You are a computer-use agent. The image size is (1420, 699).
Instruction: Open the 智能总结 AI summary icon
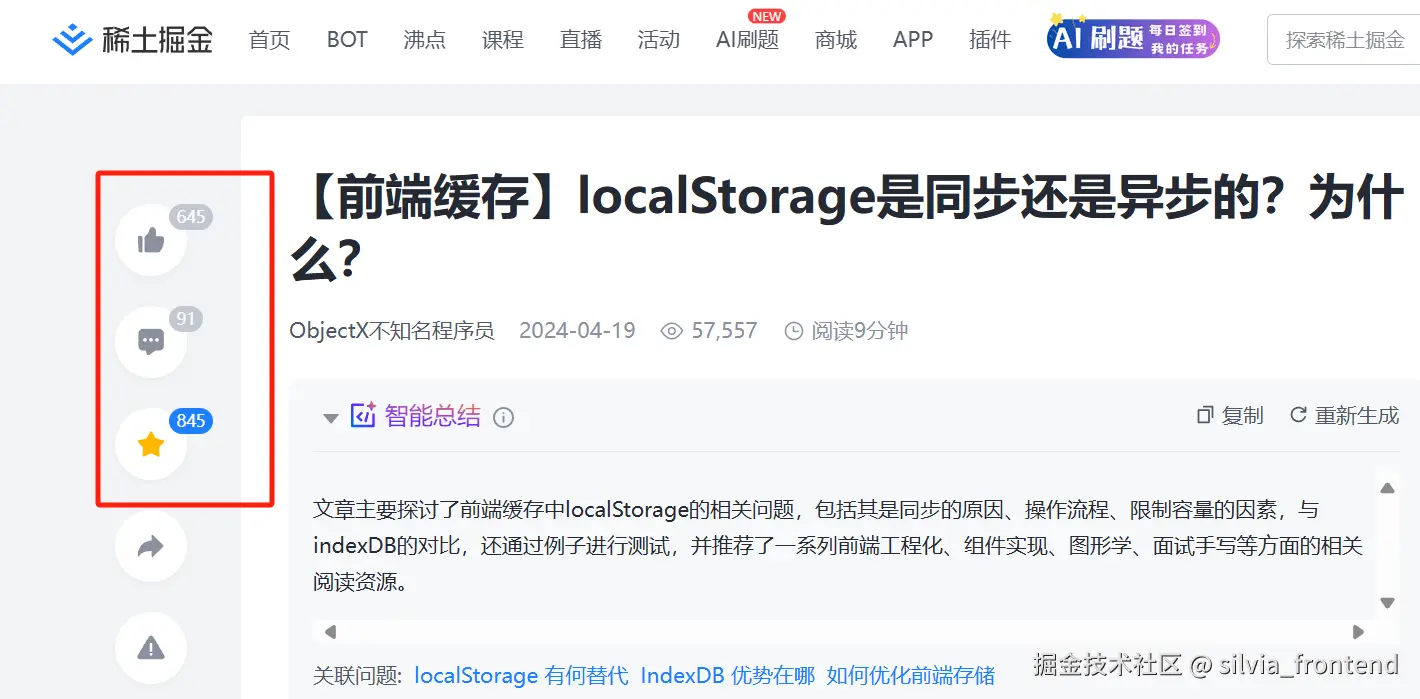pos(365,416)
